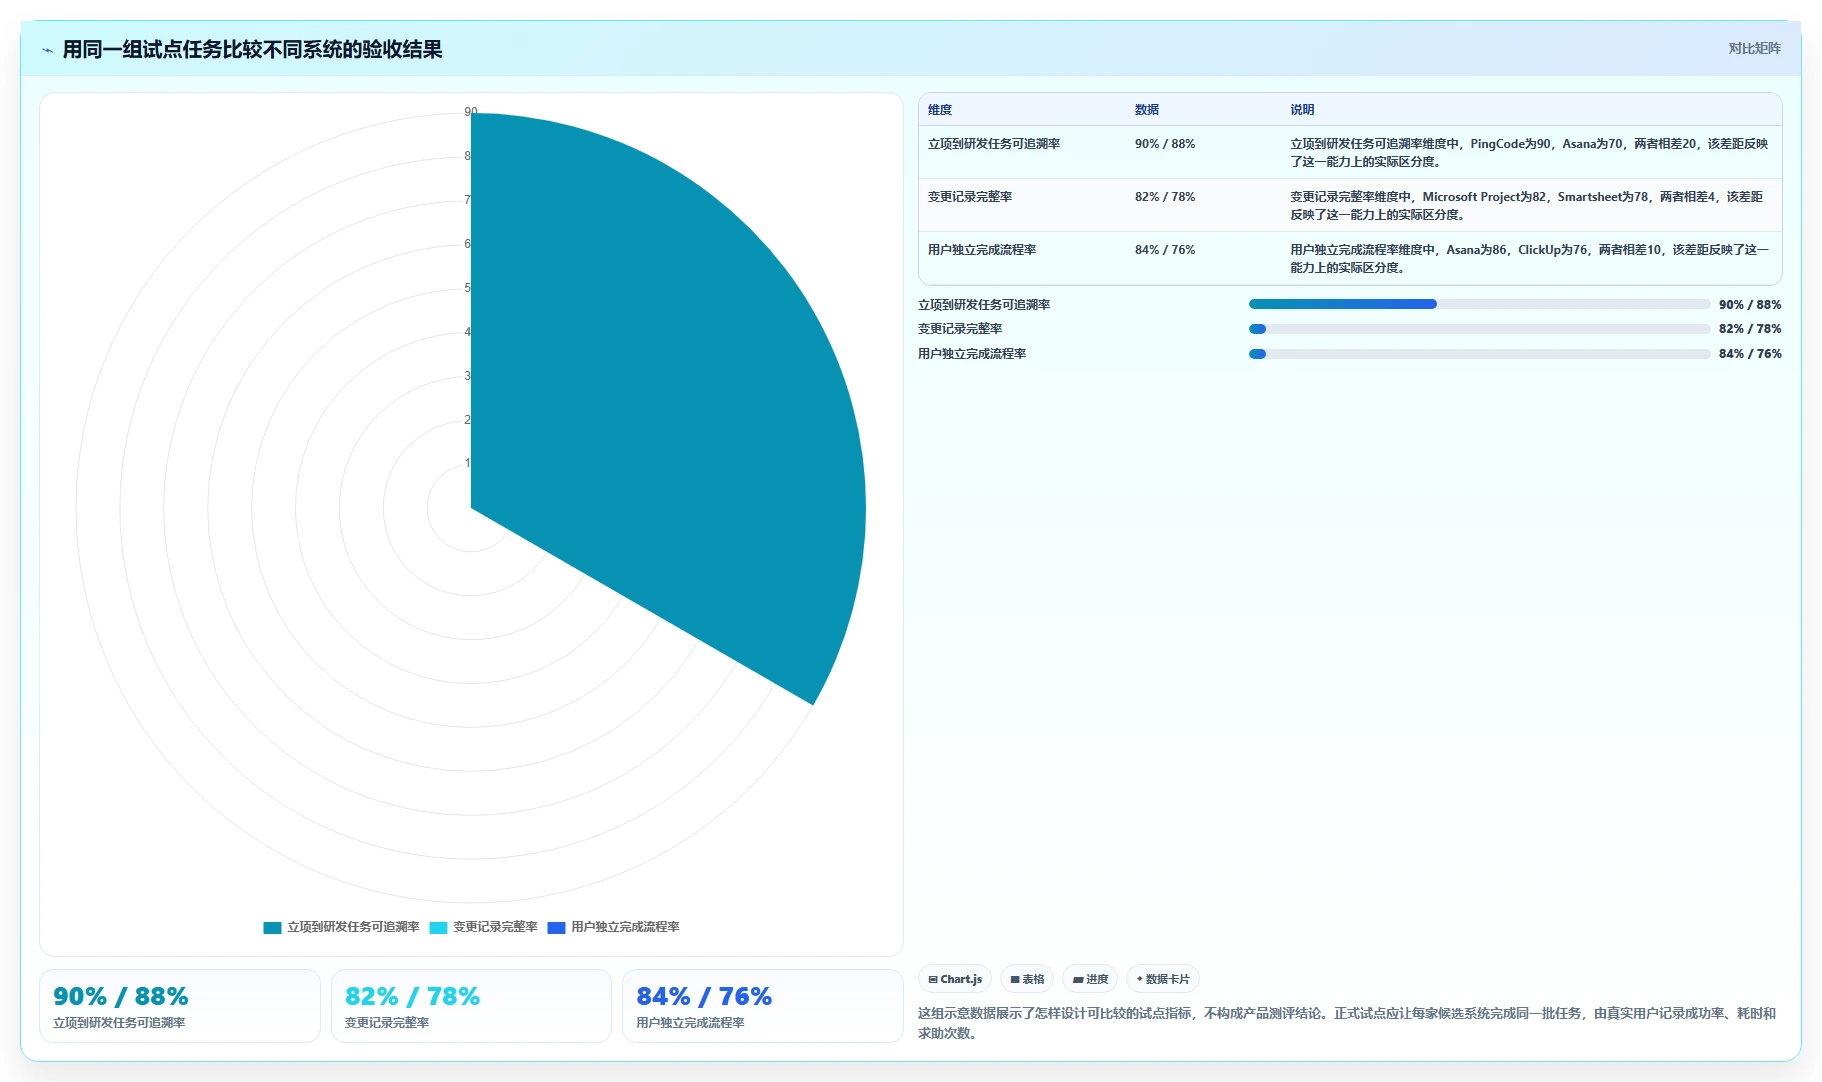
Task: Toggle the 用户独立完成流程率 legend swatch
Action: coord(556,927)
